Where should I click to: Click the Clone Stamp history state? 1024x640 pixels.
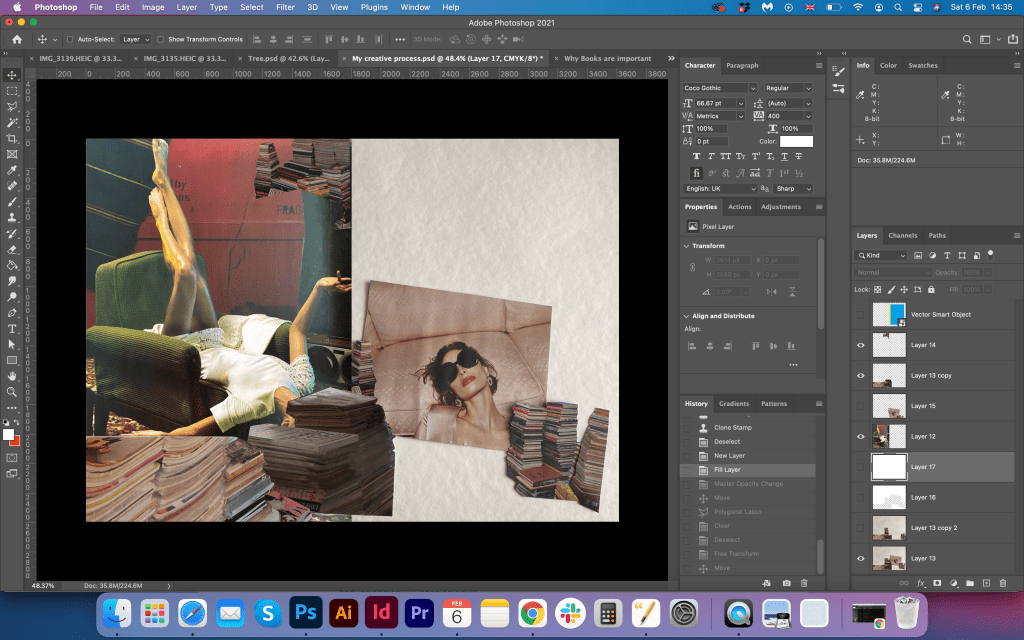[732, 428]
